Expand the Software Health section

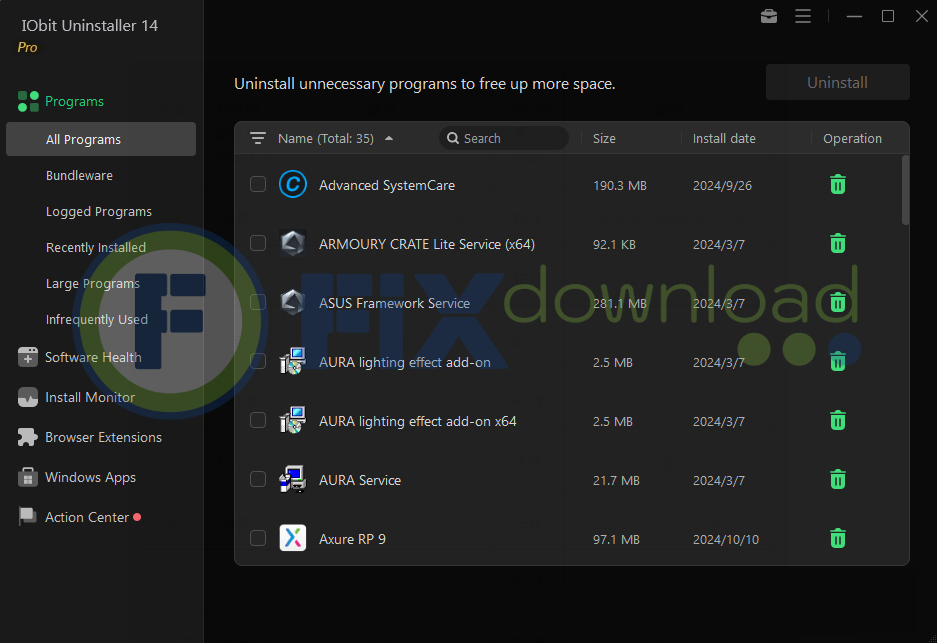point(92,357)
